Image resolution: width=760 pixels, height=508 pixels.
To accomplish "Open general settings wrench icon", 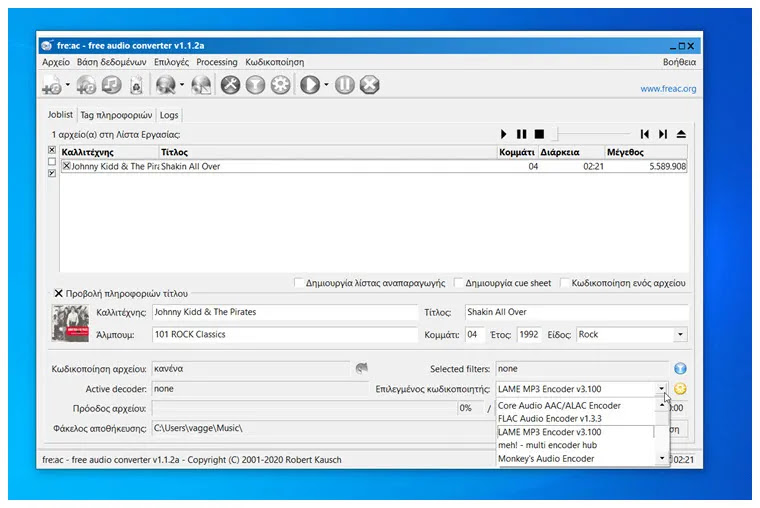I will click(x=231, y=85).
